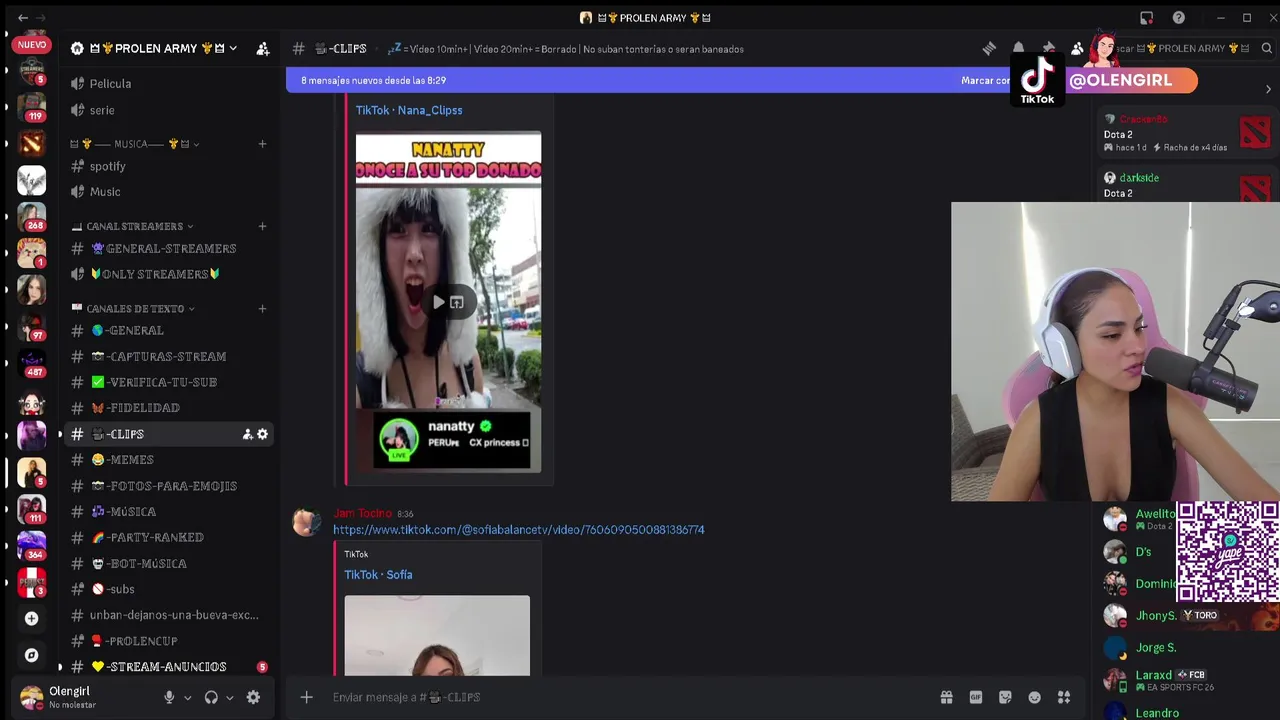Open edit channel gear on CLIPS channel

(x=262, y=434)
